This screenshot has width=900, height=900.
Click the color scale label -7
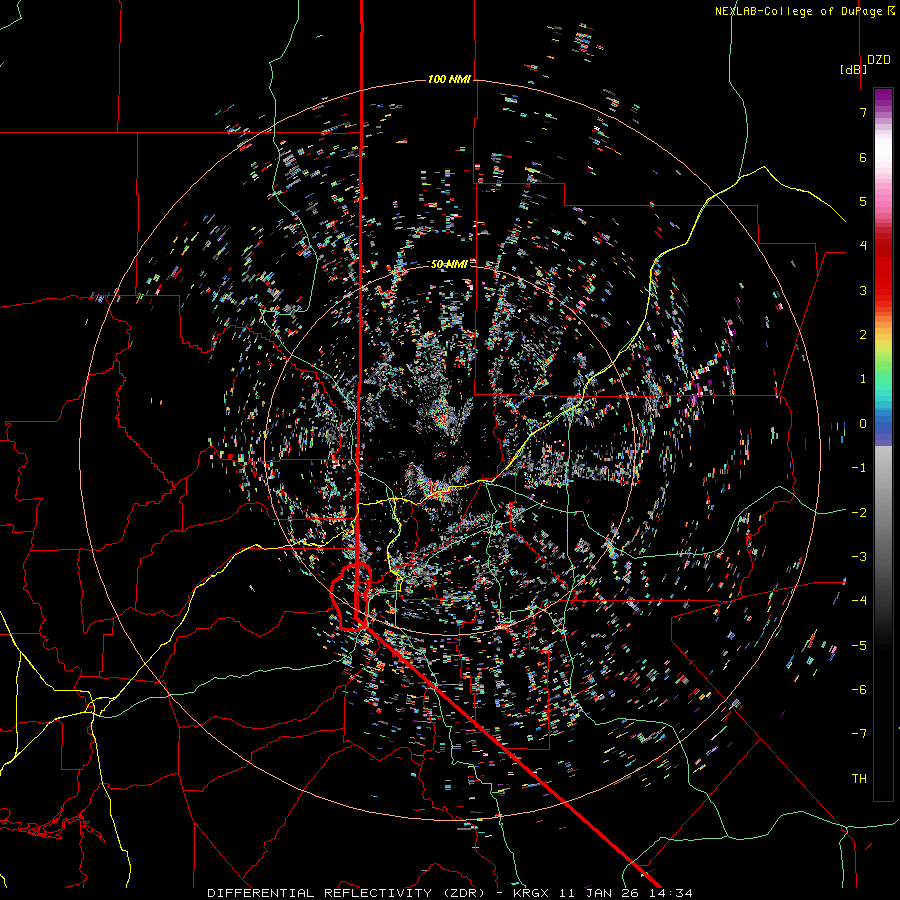[859, 734]
